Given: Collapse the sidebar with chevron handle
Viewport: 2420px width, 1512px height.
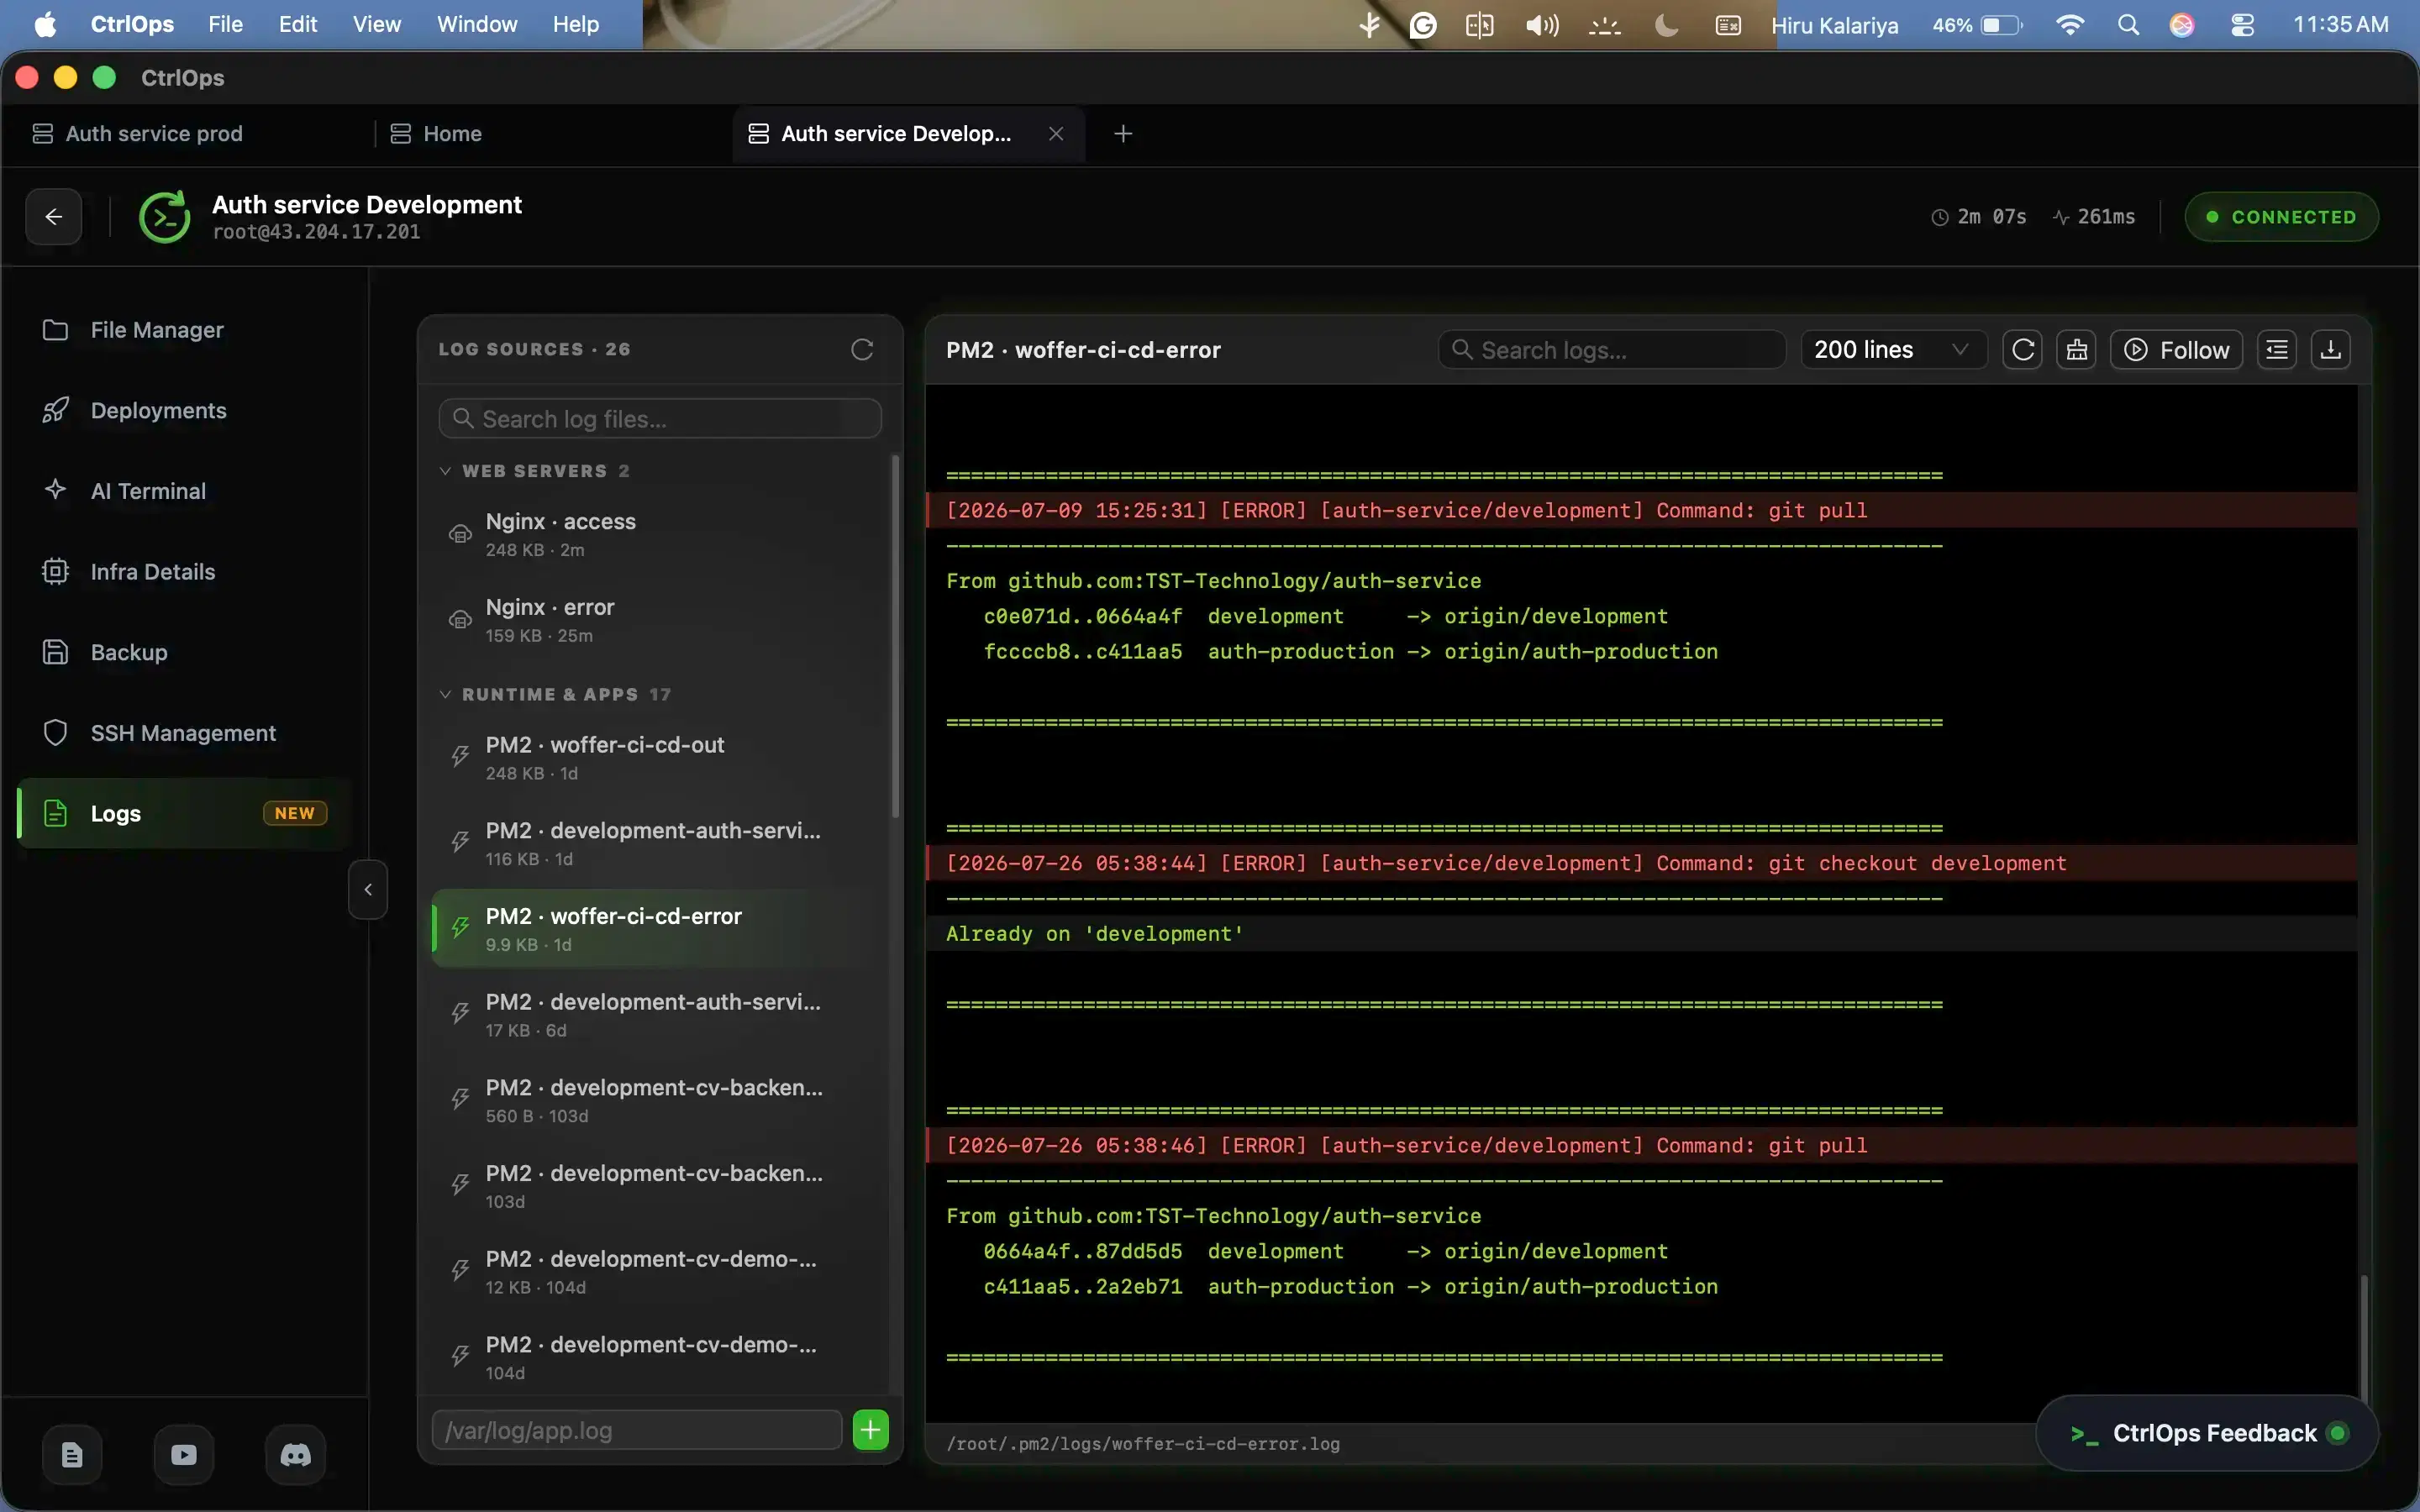Looking at the screenshot, I should coord(368,889).
